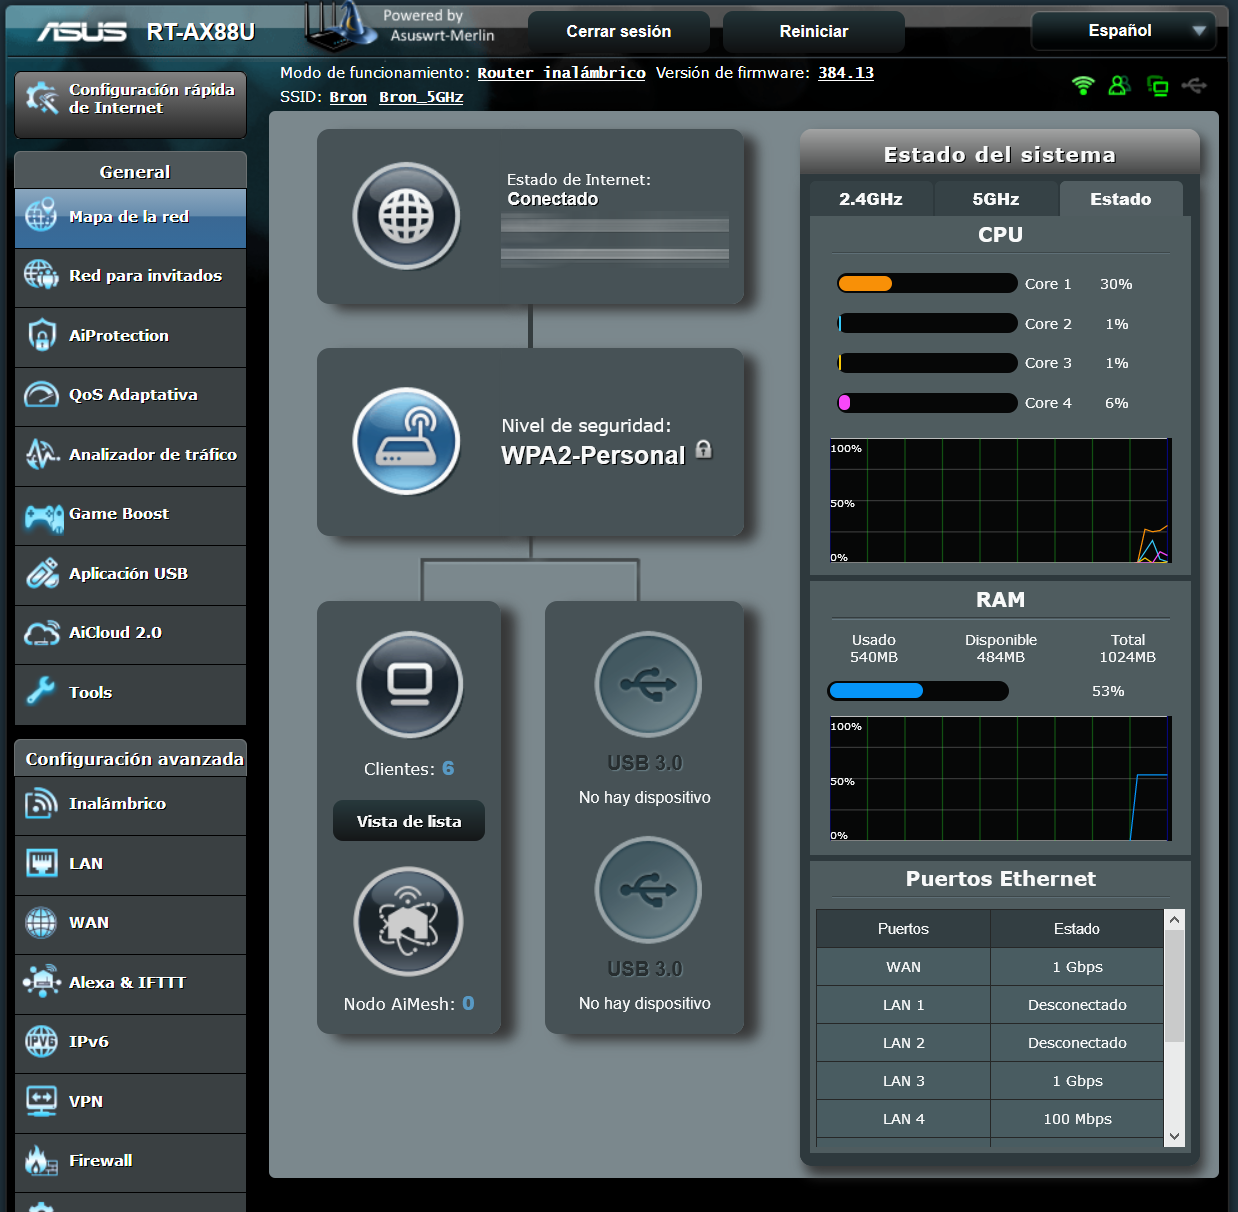Click the IPv6 globe icon
The width and height of the screenshot is (1238, 1212).
41,1041
